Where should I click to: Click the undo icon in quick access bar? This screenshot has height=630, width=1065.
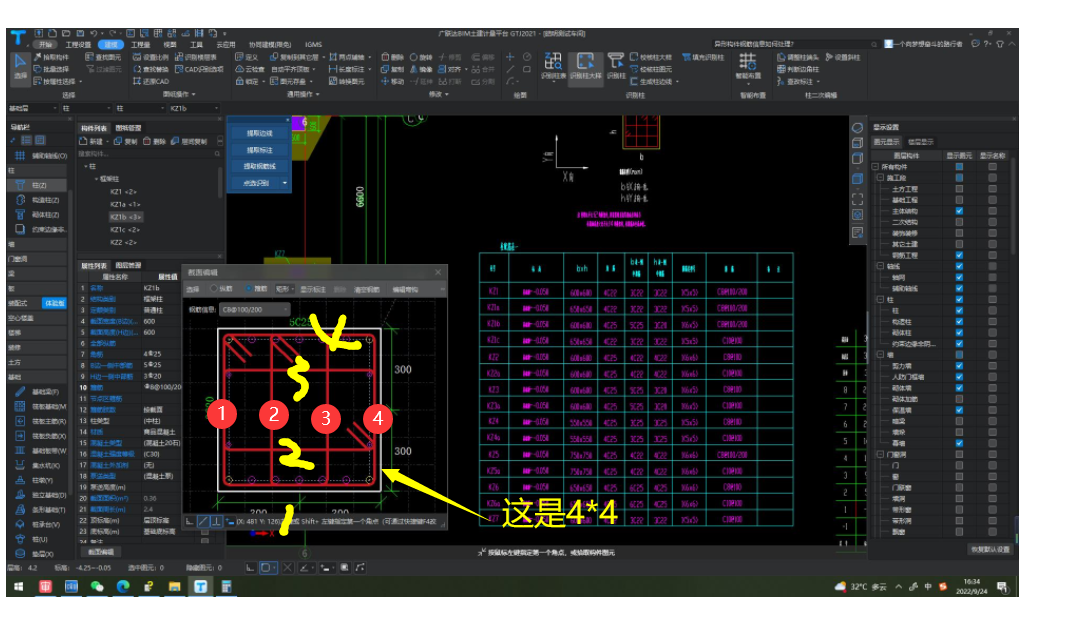[x=93, y=33]
